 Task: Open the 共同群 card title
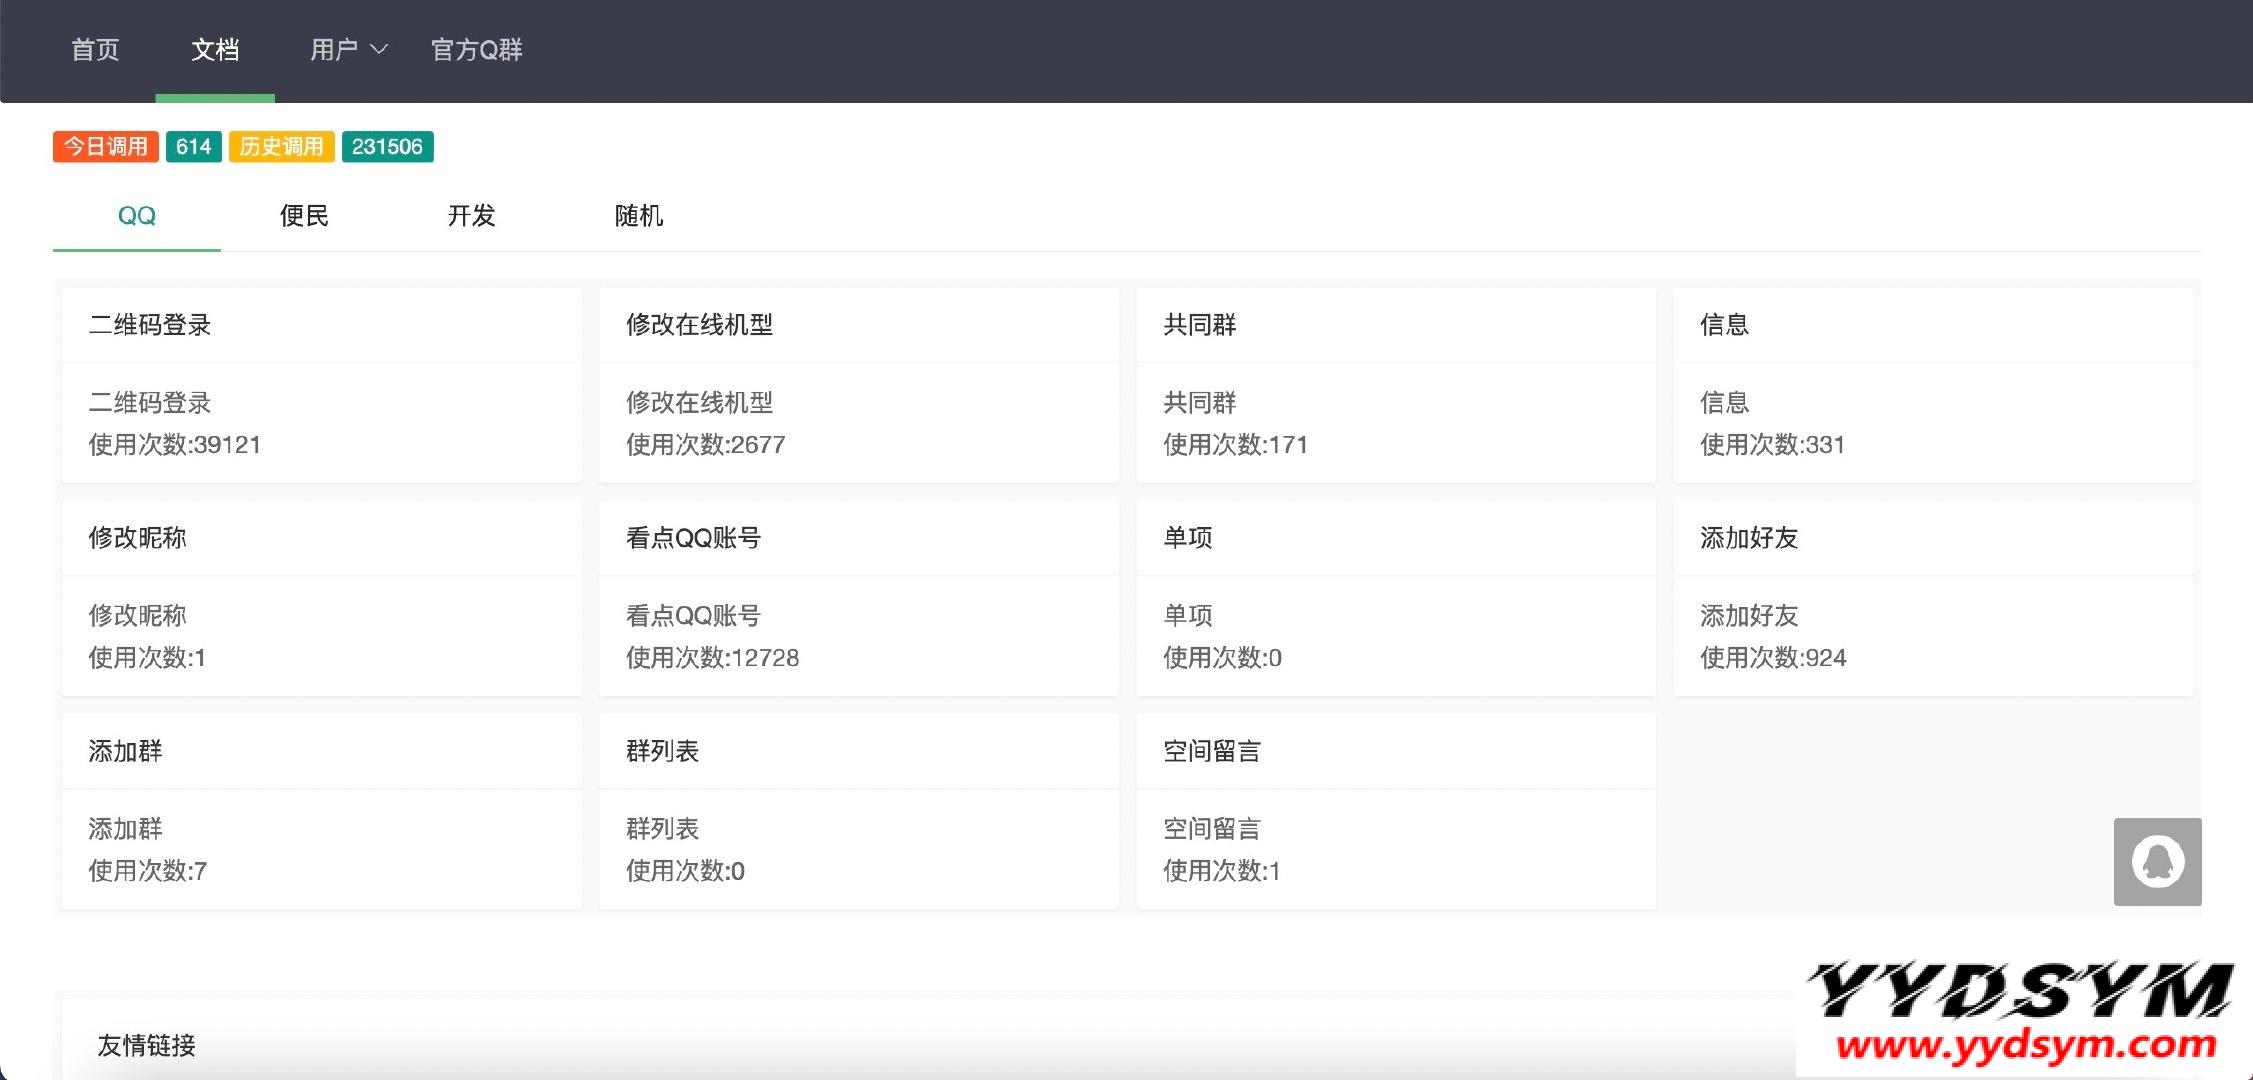[x=1199, y=325]
